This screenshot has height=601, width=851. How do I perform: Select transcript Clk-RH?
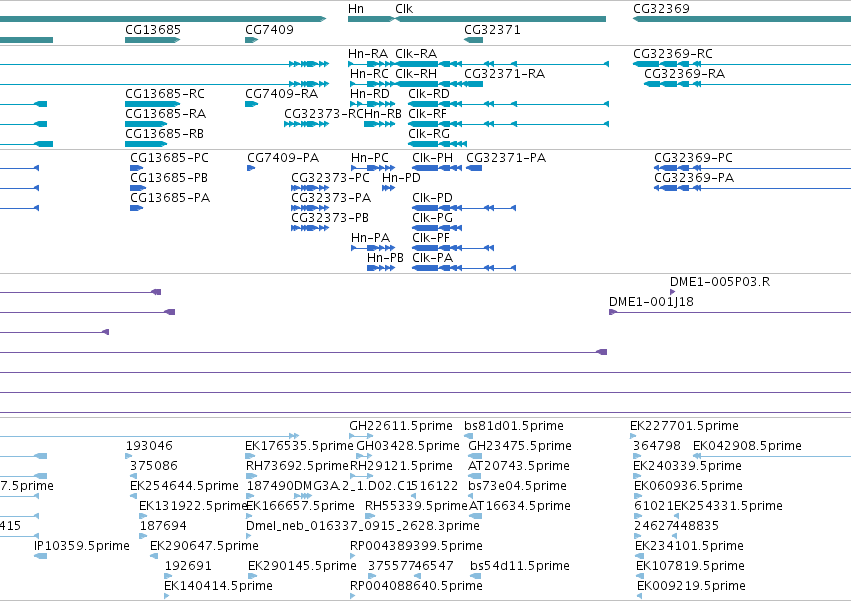429,84
